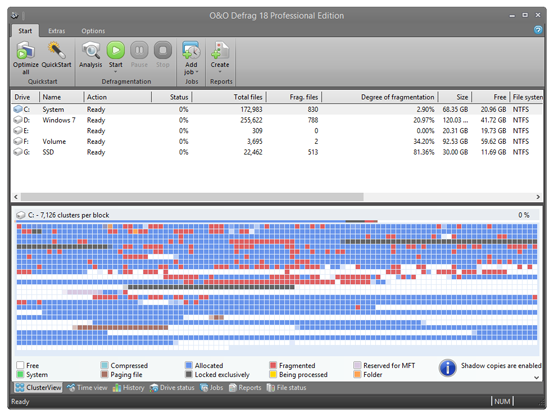Image resolution: width=554 pixels, height=418 pixels.
Task: Click the Locked exclusively legend swatch
Action: pyautogui.click(x=189, y=374)
